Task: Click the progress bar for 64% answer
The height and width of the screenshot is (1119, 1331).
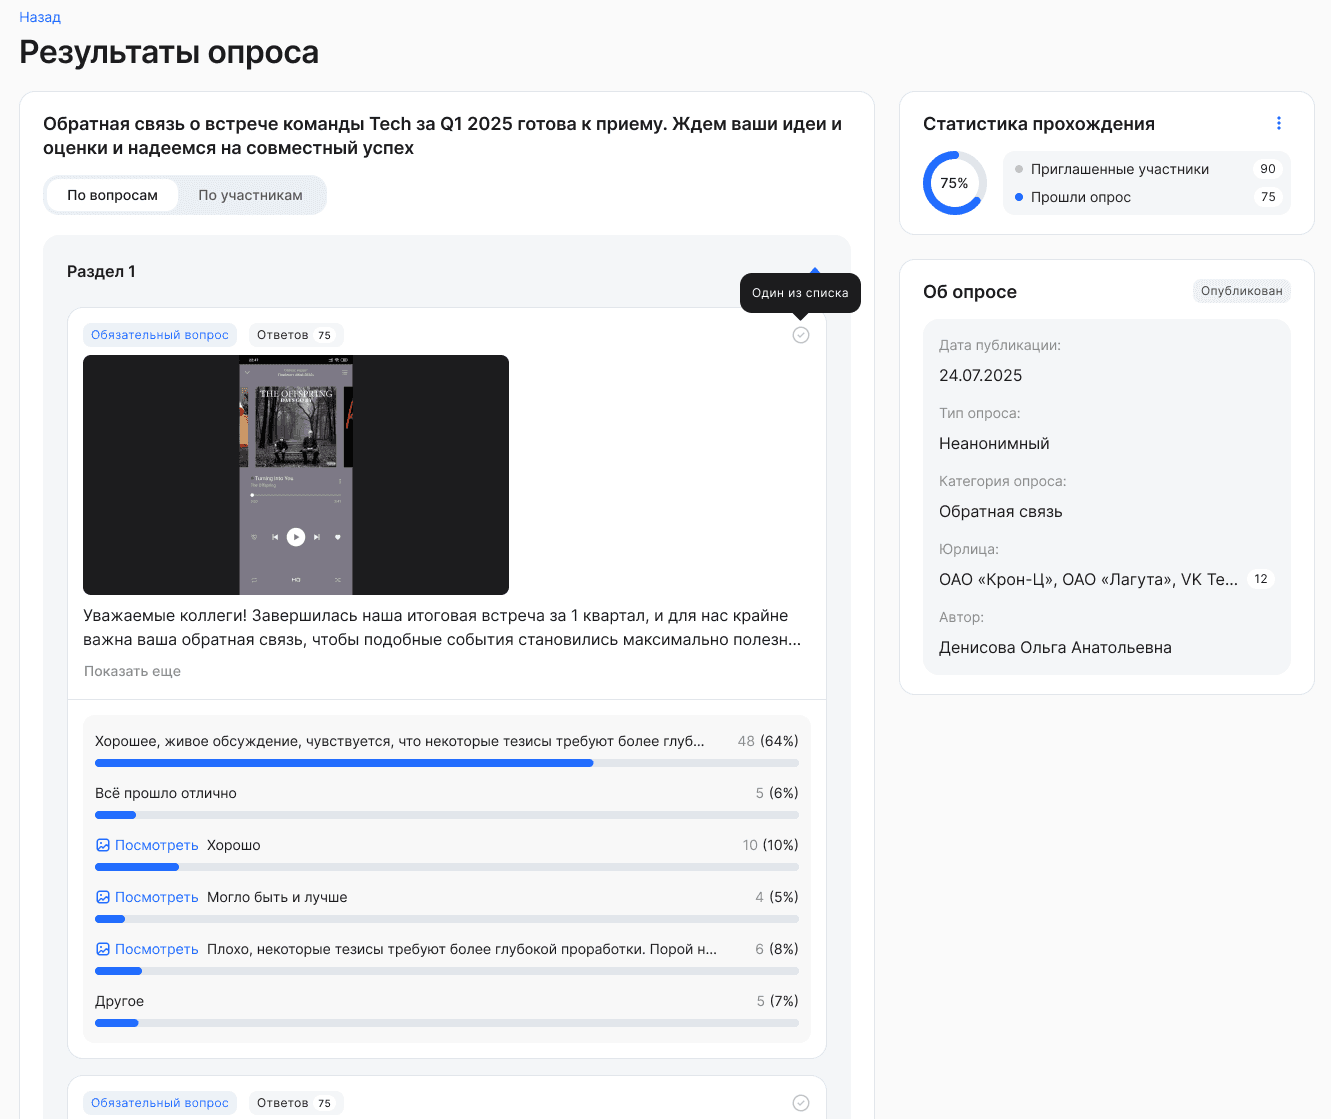Action: pyautogui.click(x=447, y=763)
